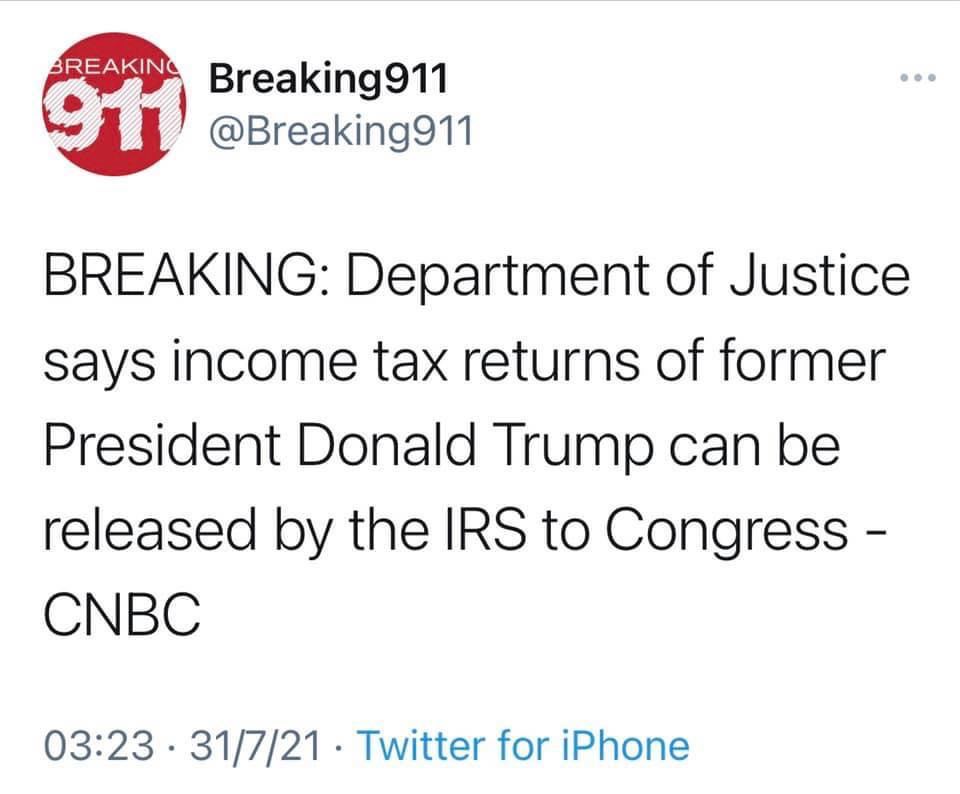This screenshot has height=794, width=960.
Task: Open the Twitter for iPhone source link
Action: [x=522, y=746]
